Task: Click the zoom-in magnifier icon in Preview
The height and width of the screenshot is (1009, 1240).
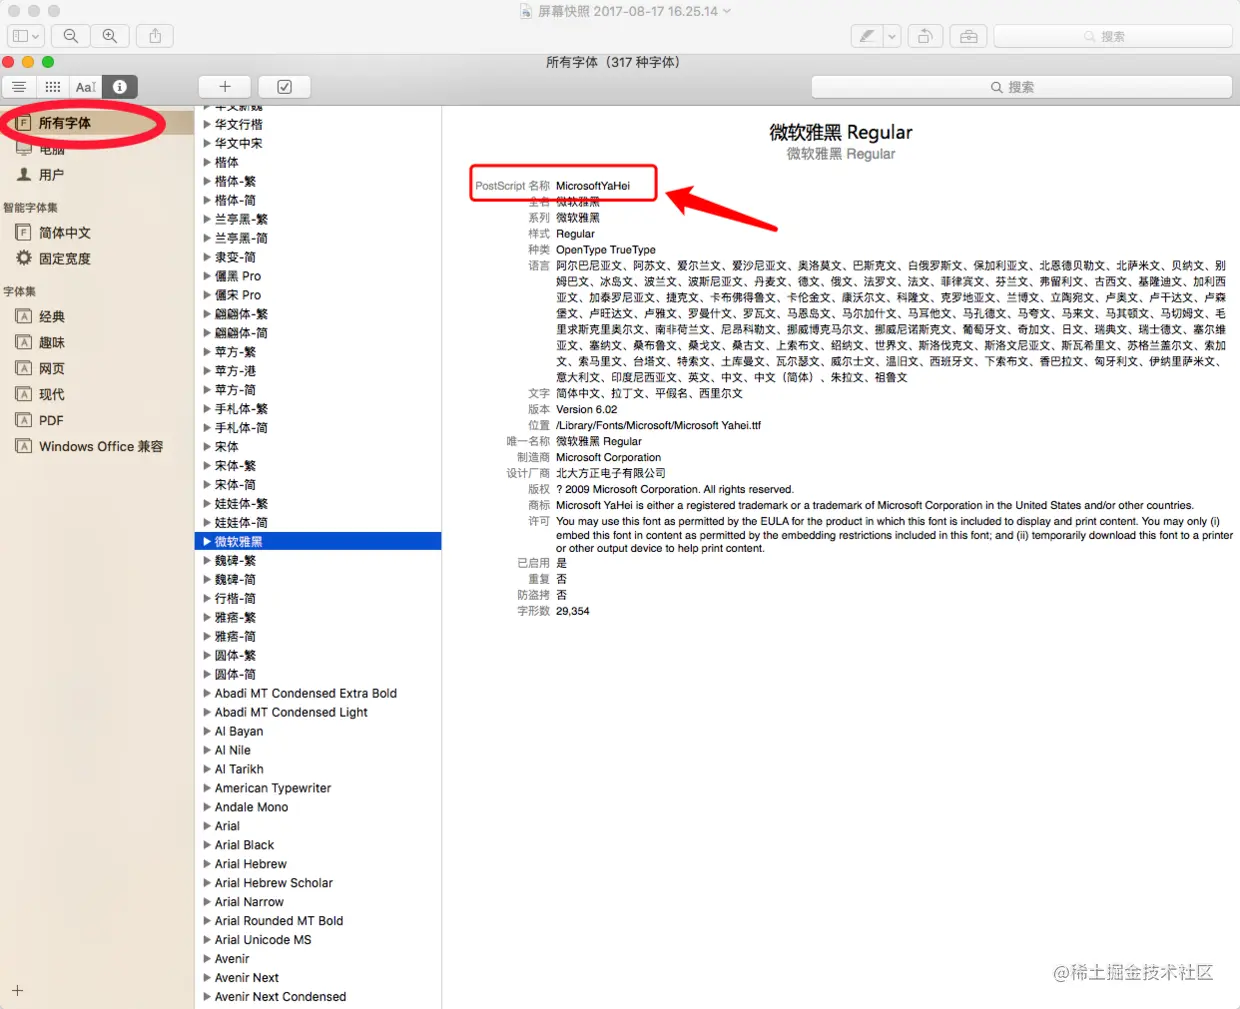Action: (110, 35)
